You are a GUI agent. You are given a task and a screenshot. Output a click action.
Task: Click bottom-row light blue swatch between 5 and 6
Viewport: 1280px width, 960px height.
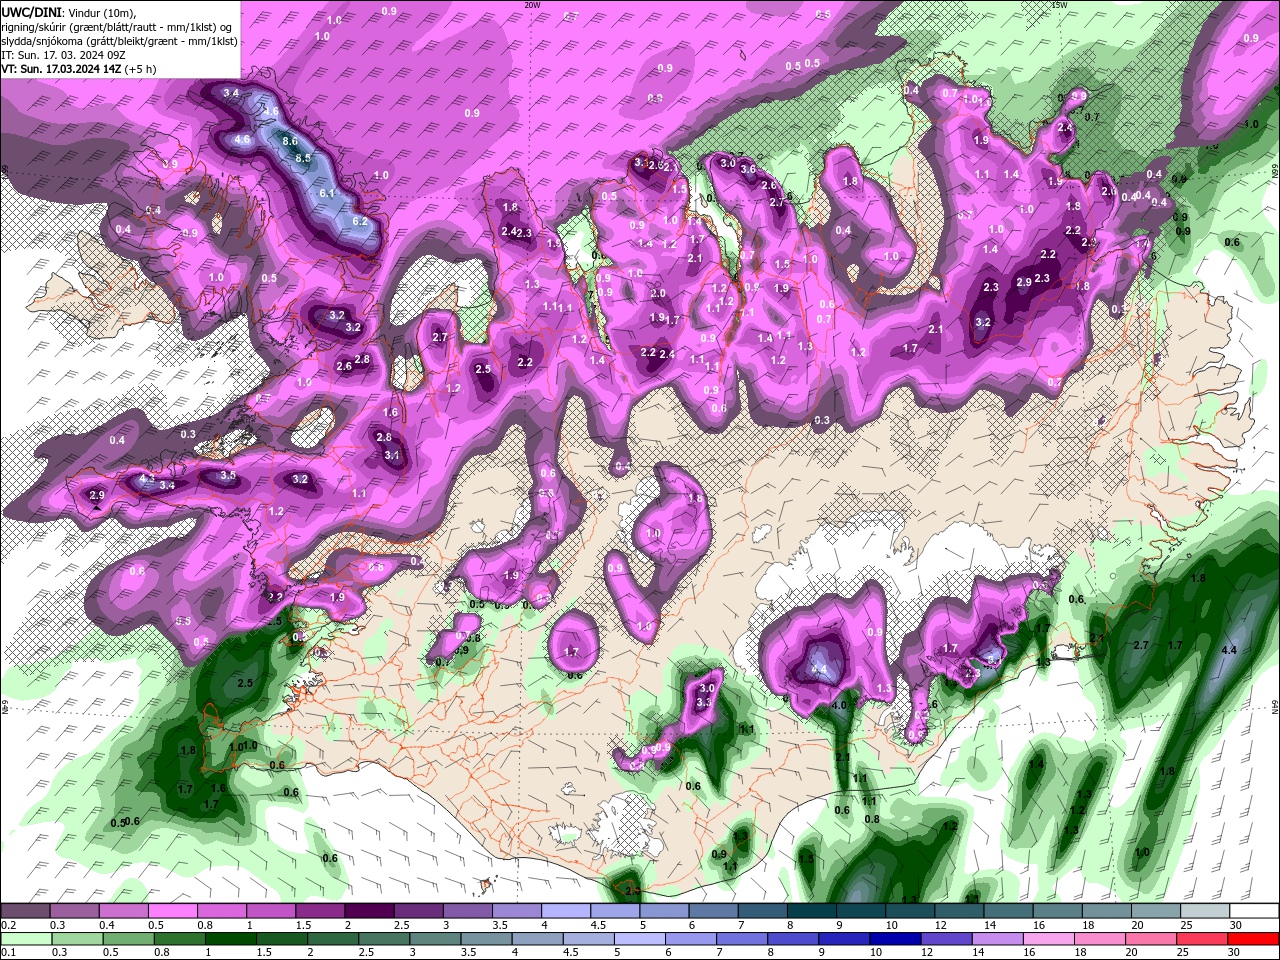tap(640, 939)
